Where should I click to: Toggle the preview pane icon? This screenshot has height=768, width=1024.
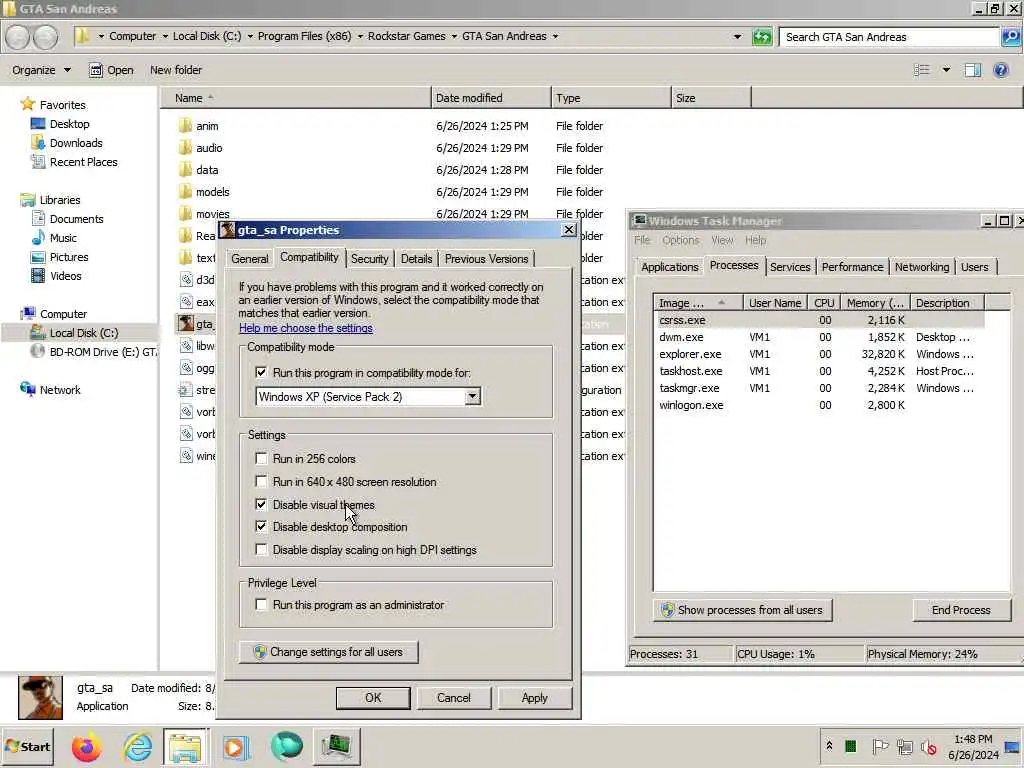coord(972,70)
